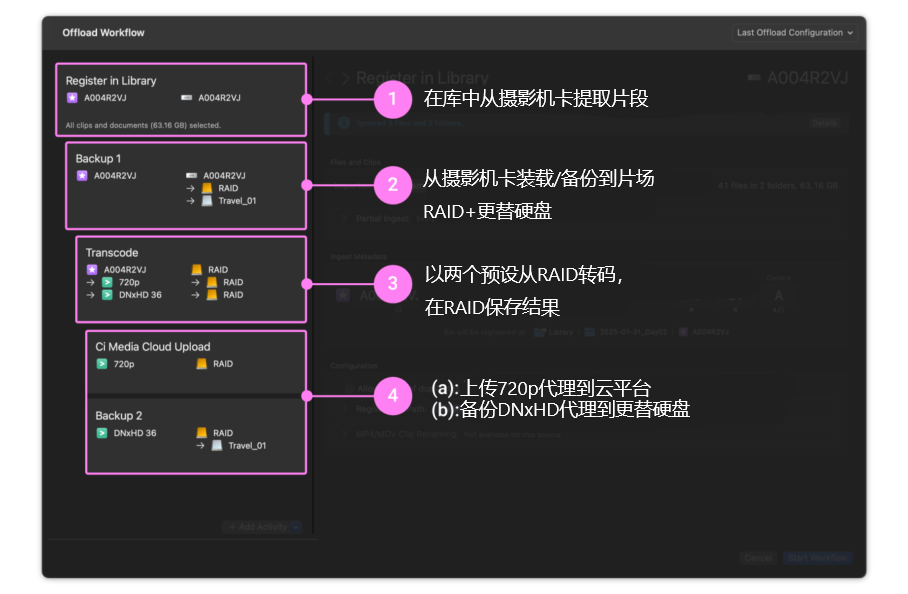908x594 pixels.
Task: Enable the checkbox under Configuration section
Action: click(x=350, y=386)
